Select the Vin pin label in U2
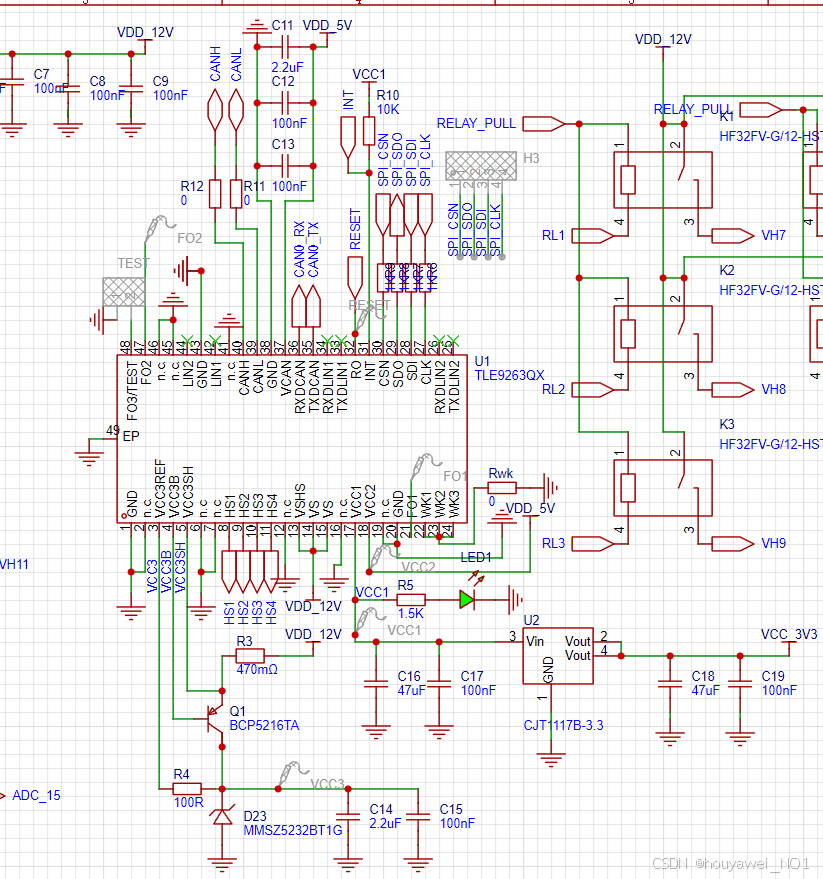The image size is (823, 879). (535, 641)
